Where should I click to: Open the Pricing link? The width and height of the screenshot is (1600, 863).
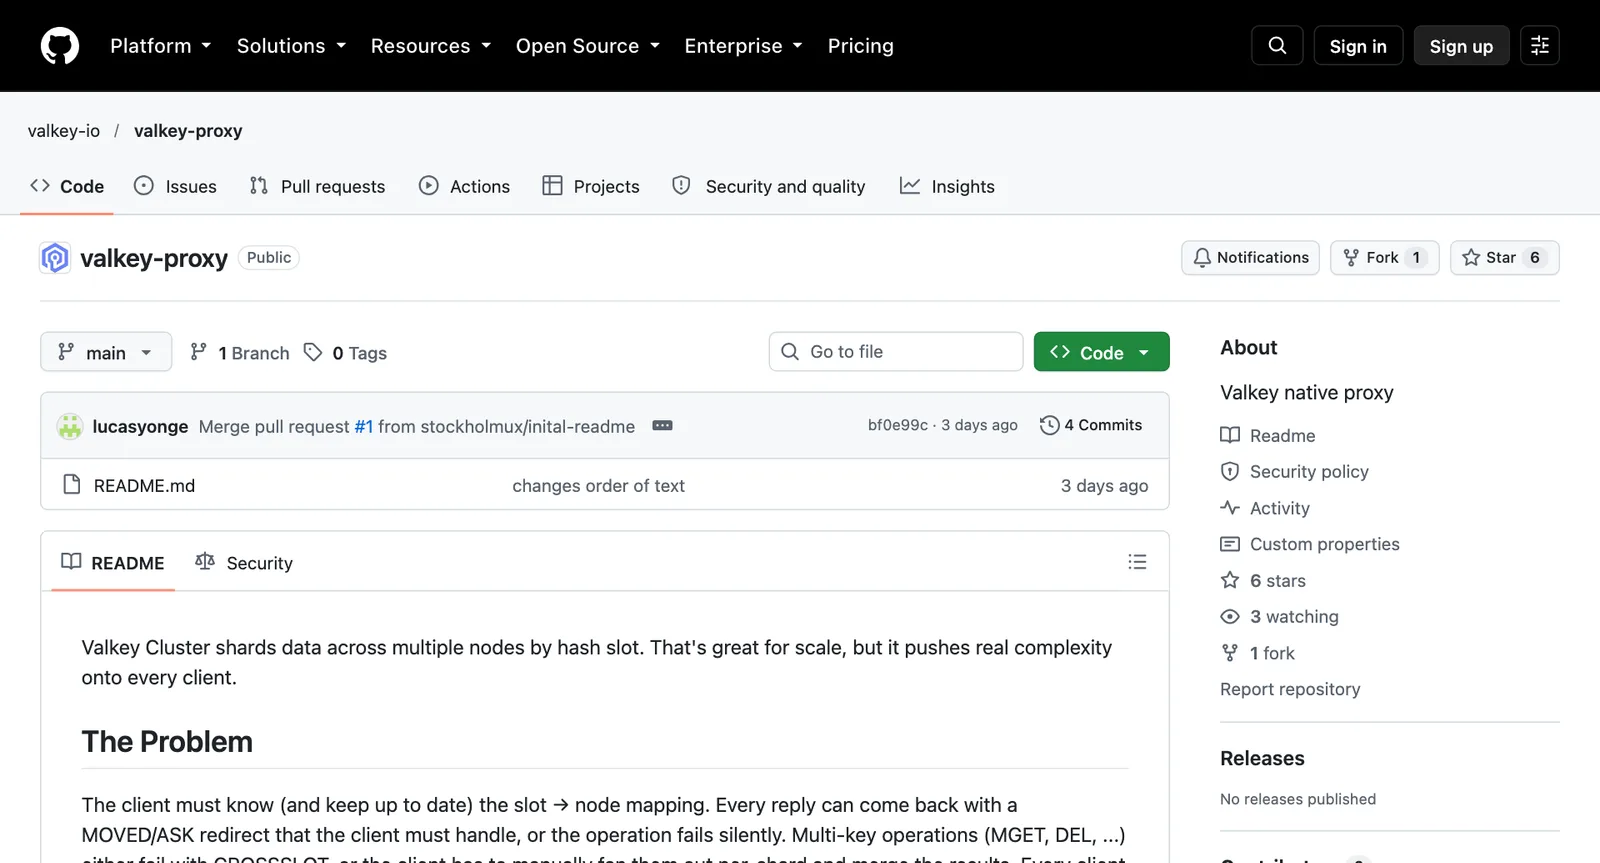[x=860, y=46]
